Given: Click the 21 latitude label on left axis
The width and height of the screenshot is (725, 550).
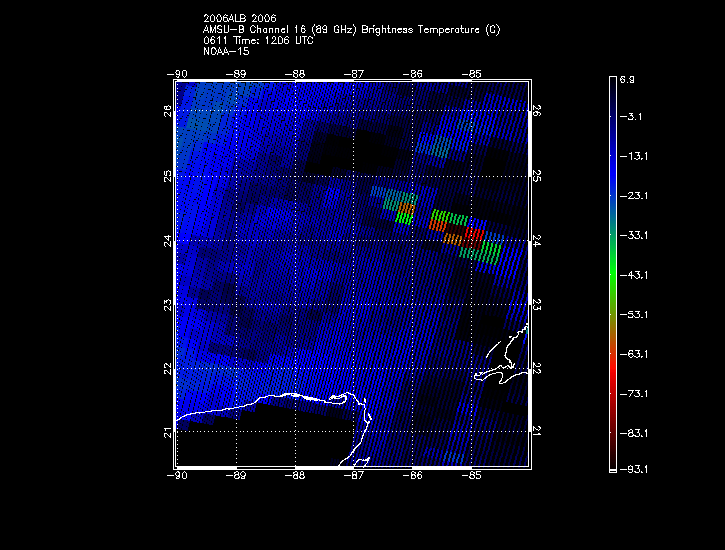Looking at the screenshot, I should click(x=168, y=432).
